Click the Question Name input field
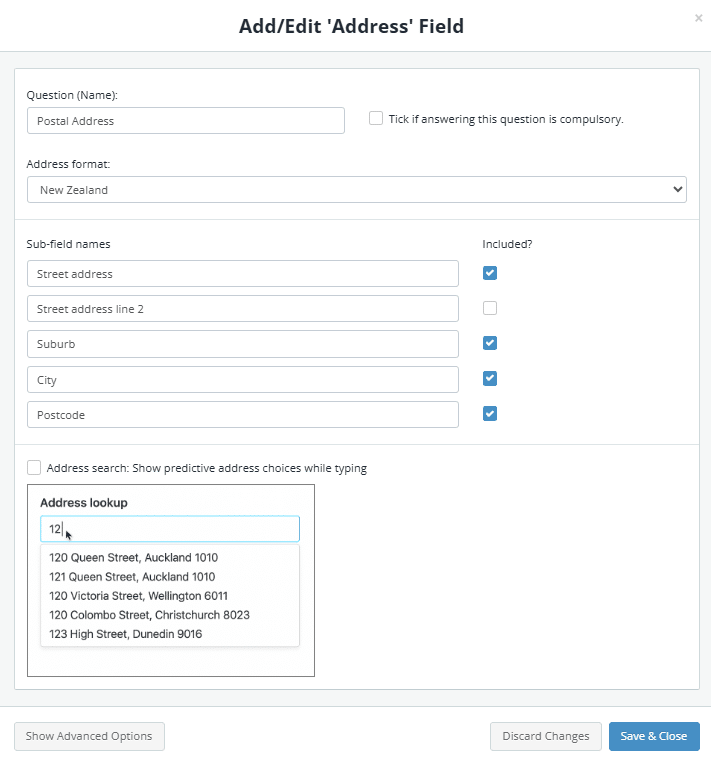The image size is (711, 760). click(186, 121)
